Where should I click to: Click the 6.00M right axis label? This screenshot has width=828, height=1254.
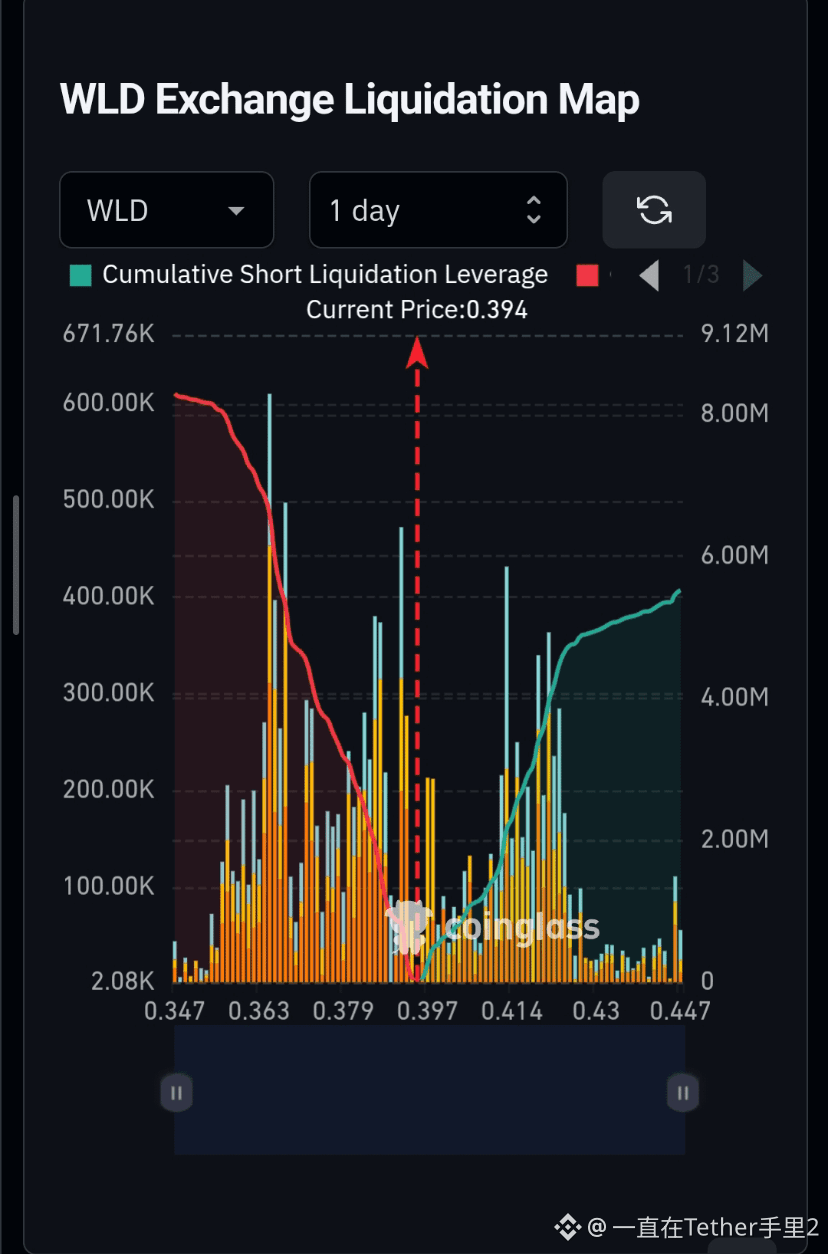pyautogui.click(x=735, y=555)
